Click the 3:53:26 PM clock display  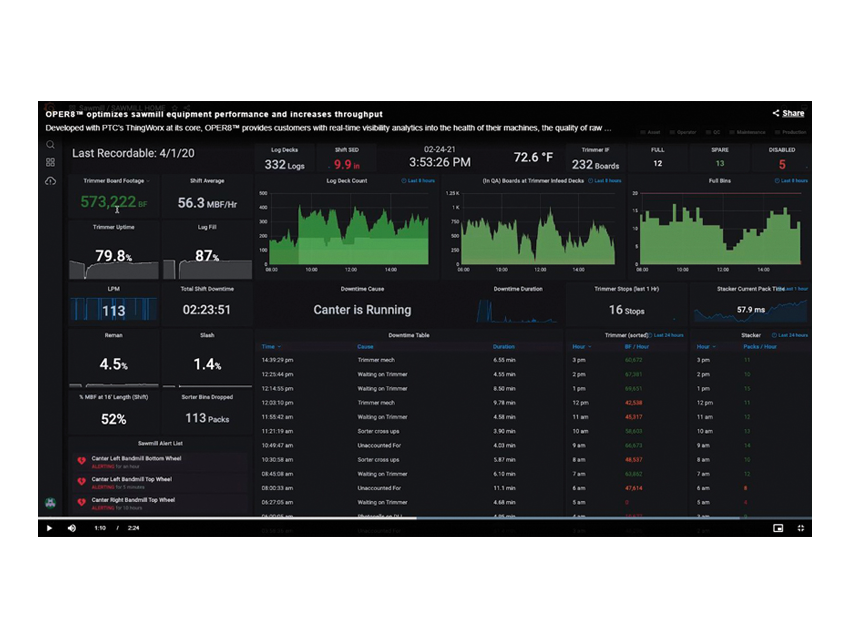click(440, 162)
